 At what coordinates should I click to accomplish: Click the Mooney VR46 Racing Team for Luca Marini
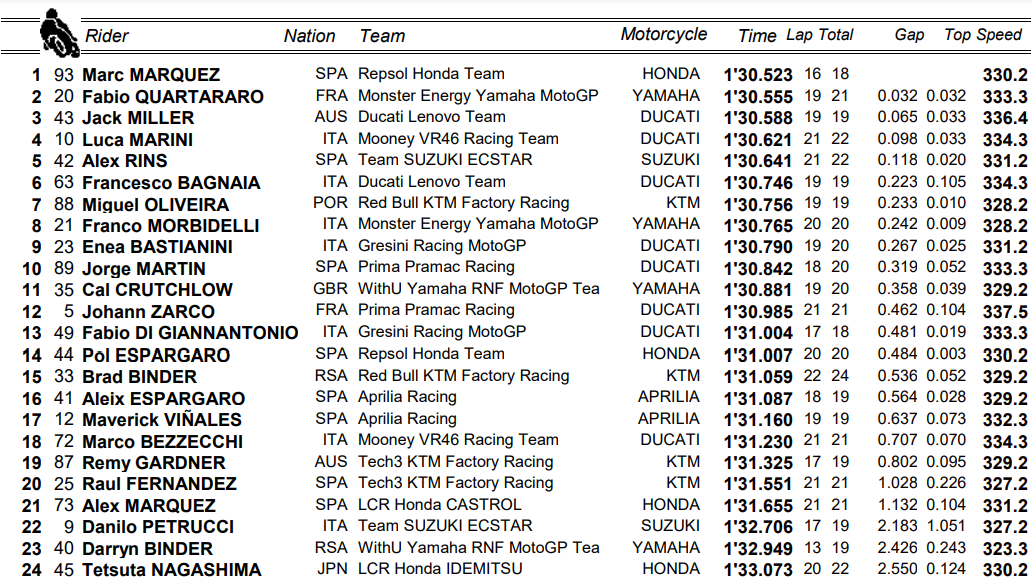pos(458,139)
